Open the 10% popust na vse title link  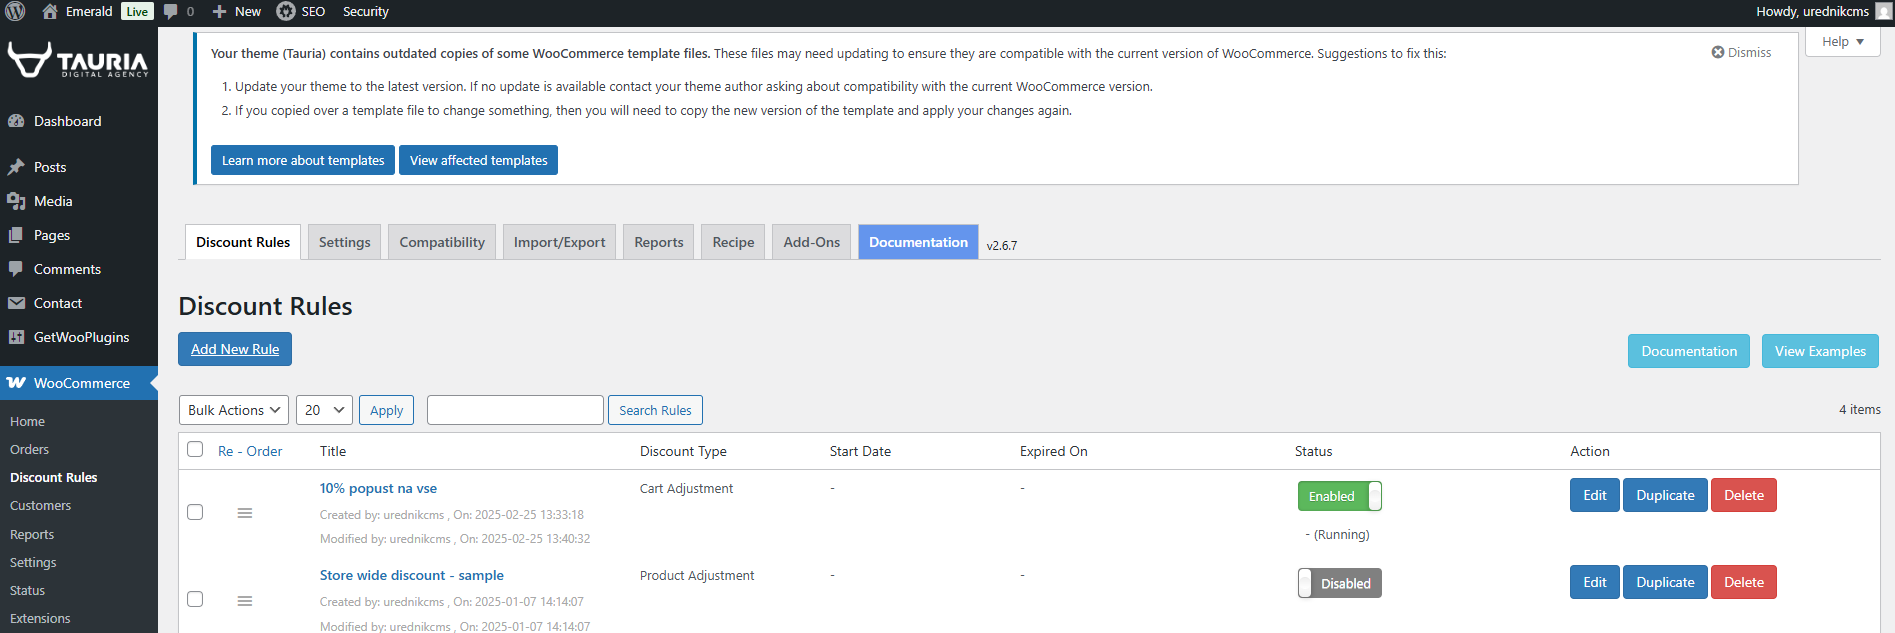click(x=378, y=488)
